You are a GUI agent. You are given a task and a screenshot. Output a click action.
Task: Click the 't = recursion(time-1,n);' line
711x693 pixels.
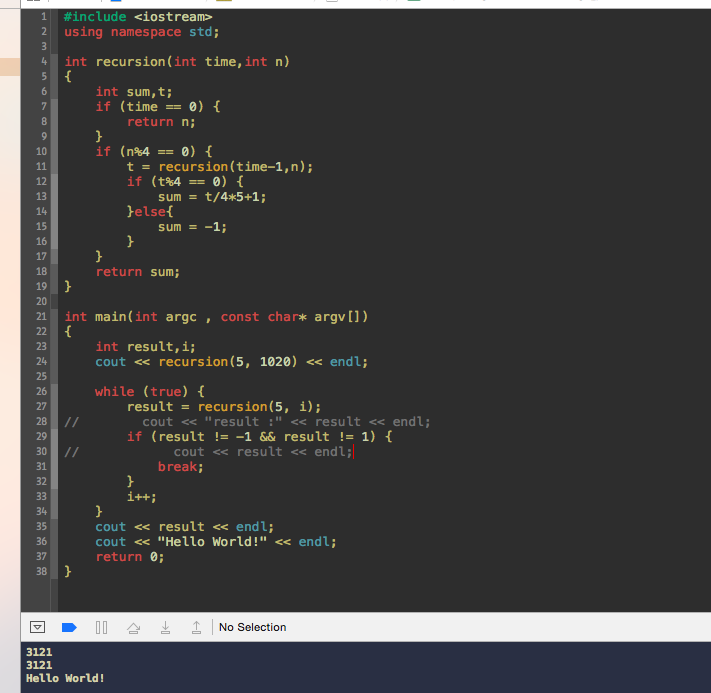[220, 167]
